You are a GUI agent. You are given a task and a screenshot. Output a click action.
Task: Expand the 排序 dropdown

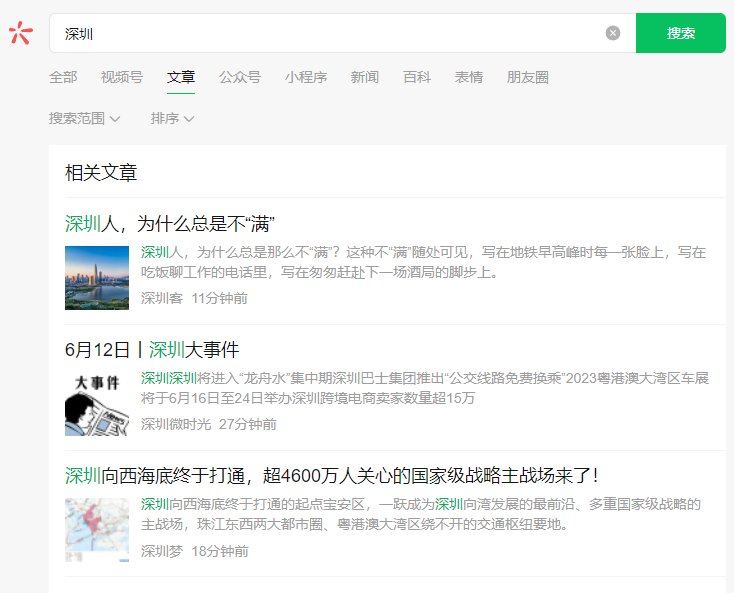click(x=172, y=118)
